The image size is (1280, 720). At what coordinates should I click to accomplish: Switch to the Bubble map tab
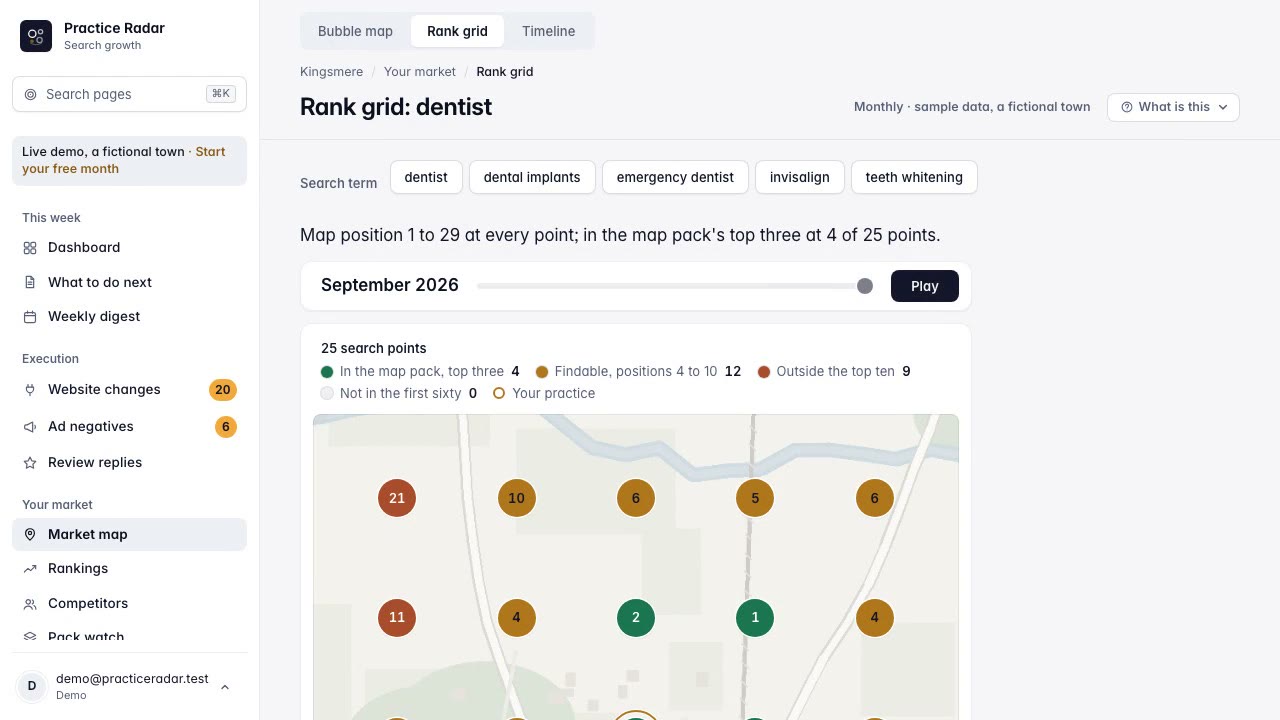point(355,31)
